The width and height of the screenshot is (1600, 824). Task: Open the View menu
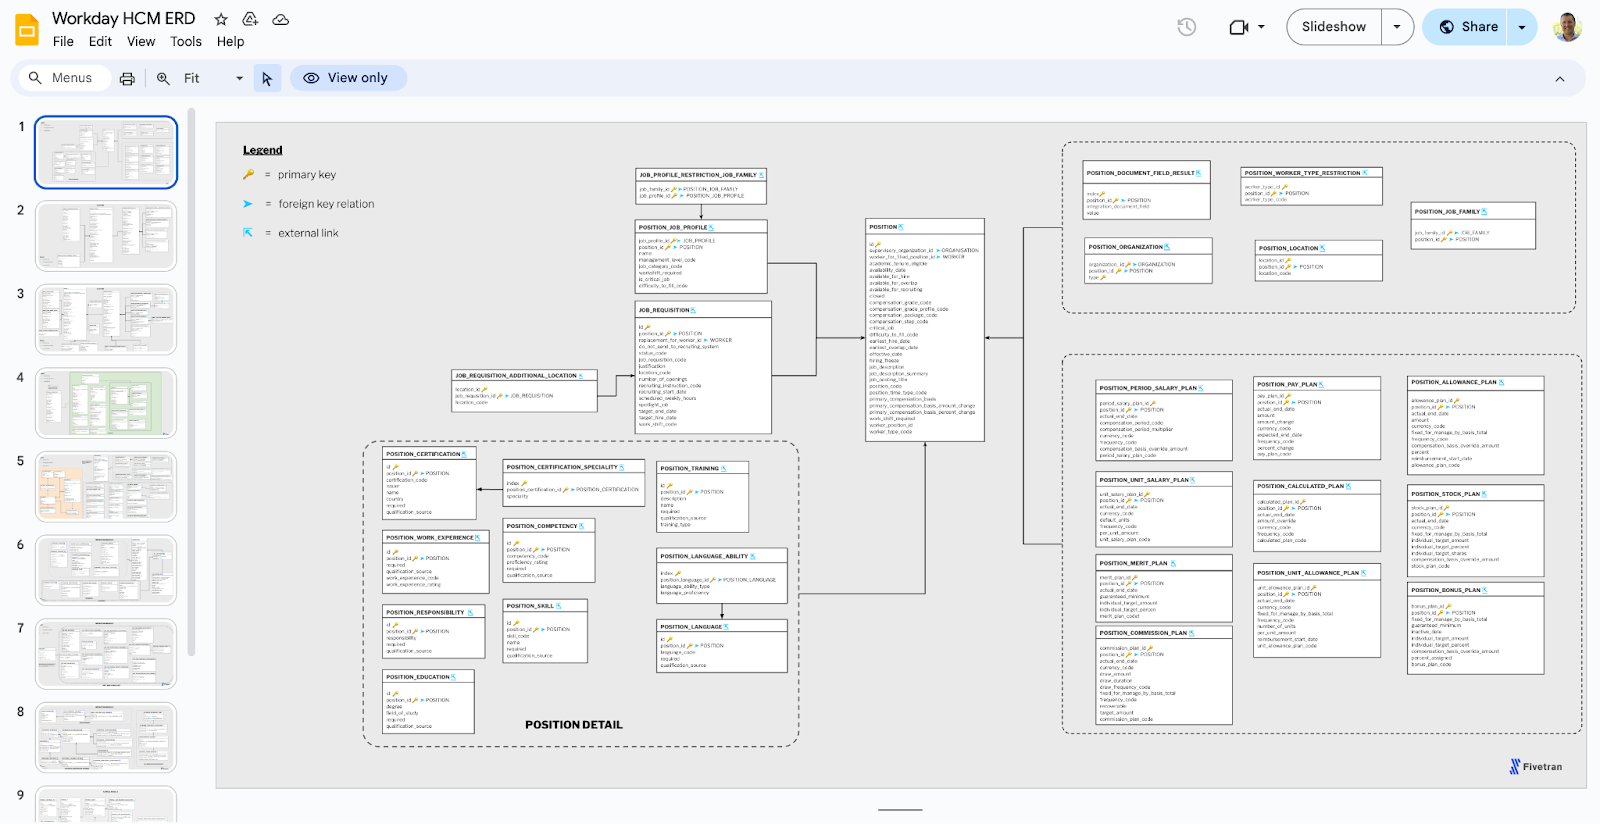[141, 42]
